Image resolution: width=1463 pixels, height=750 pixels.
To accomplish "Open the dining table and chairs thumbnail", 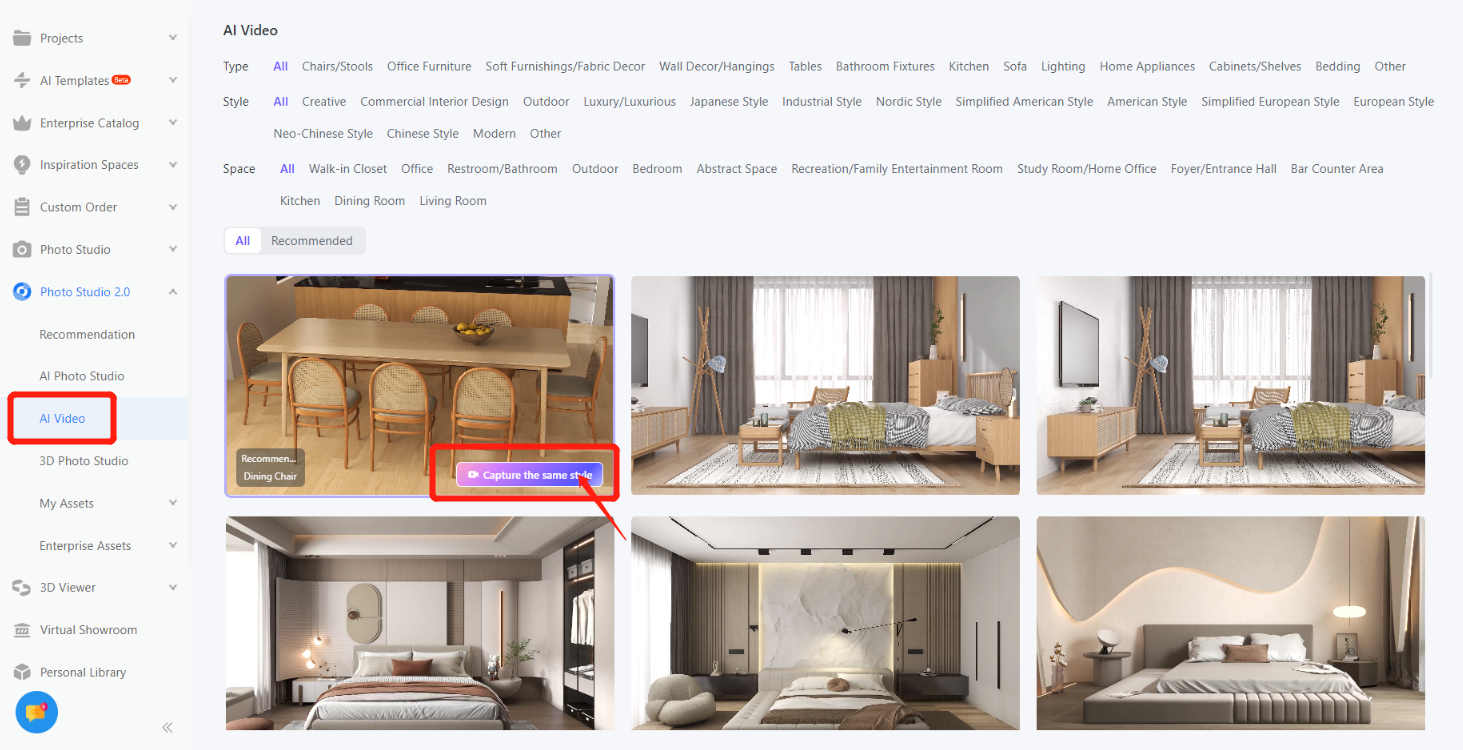I will [x=420, y=385].
